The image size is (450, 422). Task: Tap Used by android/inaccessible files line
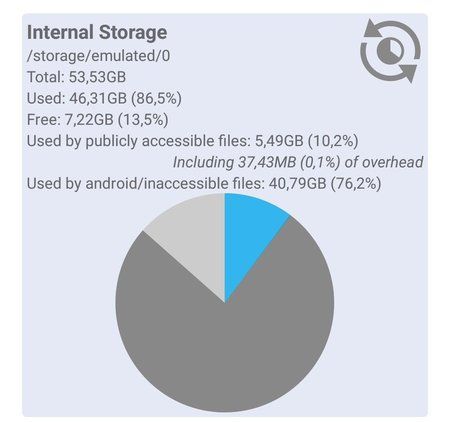click(x=204, y=184)
